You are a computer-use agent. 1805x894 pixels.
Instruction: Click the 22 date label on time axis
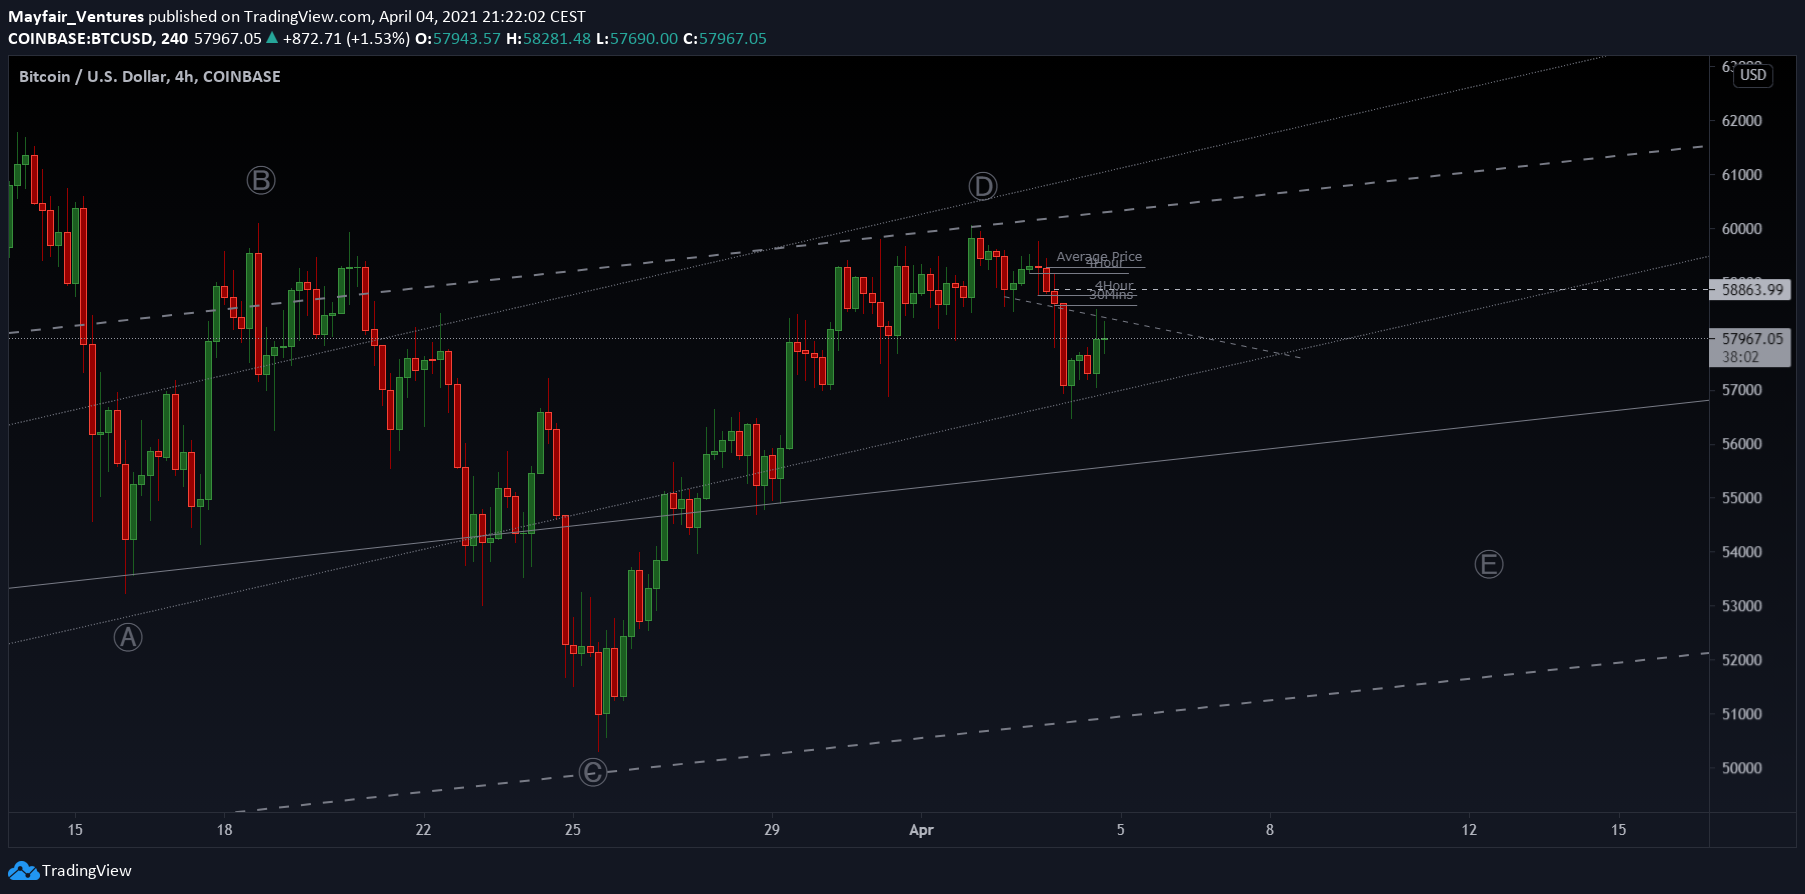click(x=424, y=830)
